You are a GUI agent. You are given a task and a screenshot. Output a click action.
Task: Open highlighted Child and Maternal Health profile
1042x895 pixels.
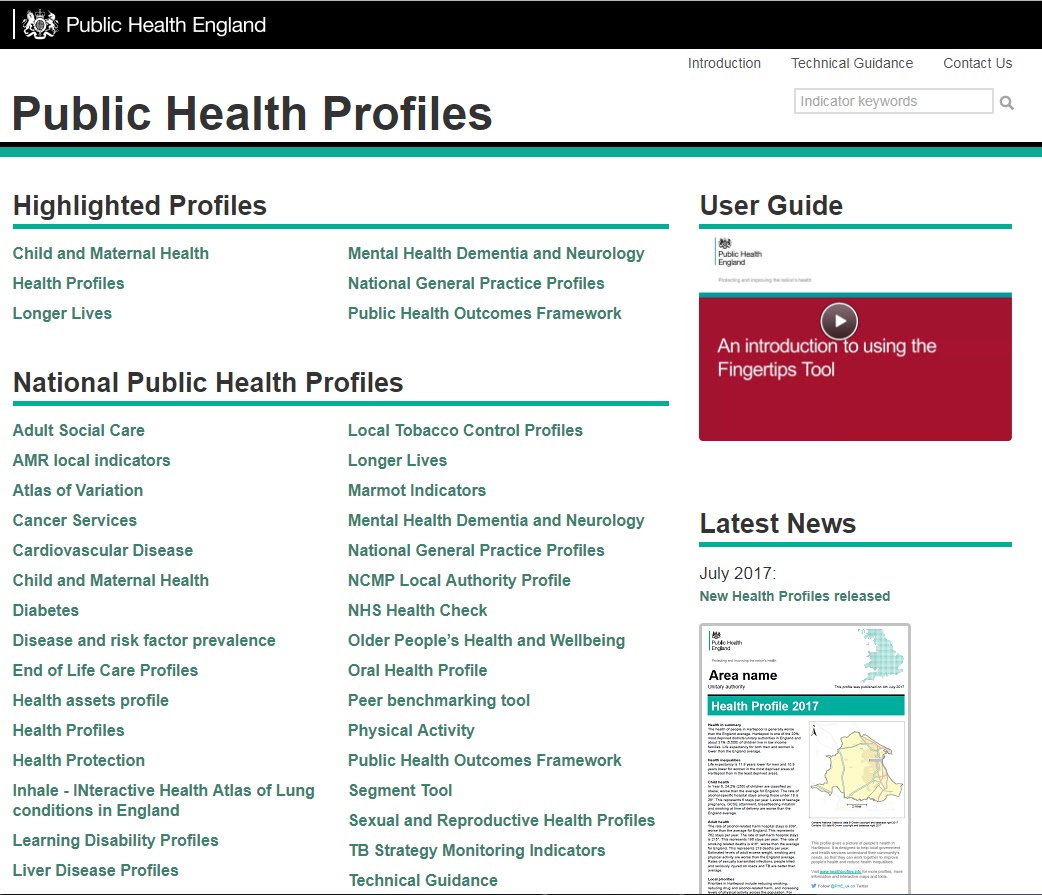[110, 253]
